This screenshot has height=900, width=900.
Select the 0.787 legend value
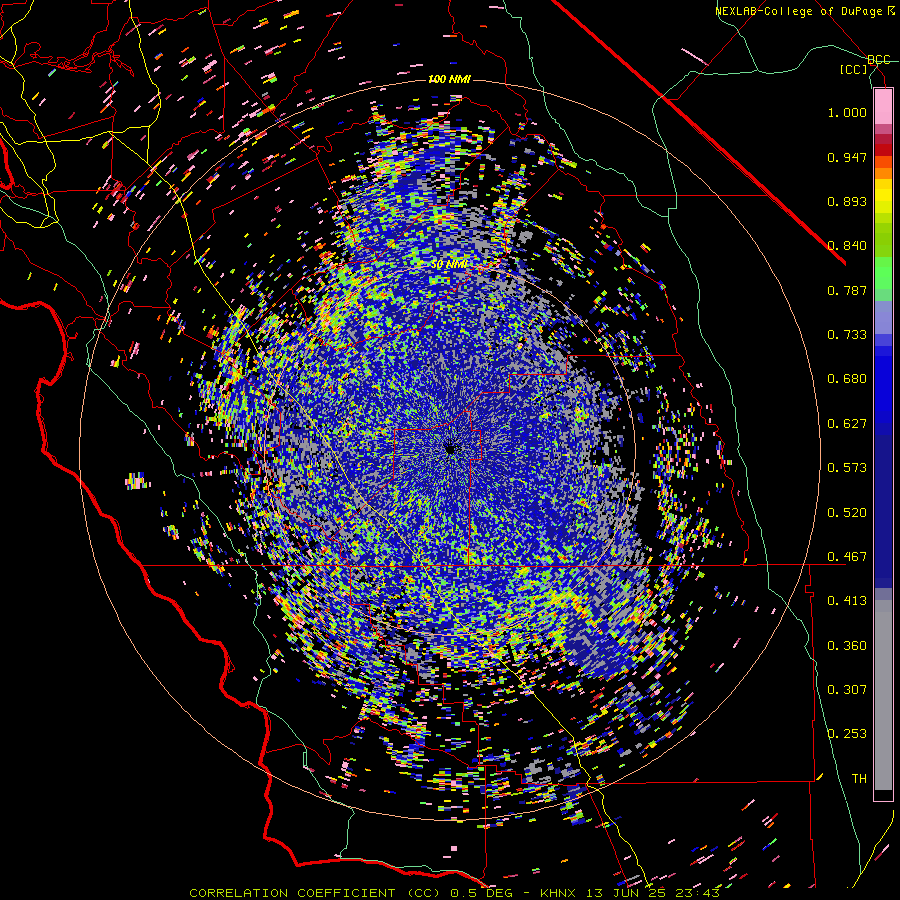[x=847, y=290]
